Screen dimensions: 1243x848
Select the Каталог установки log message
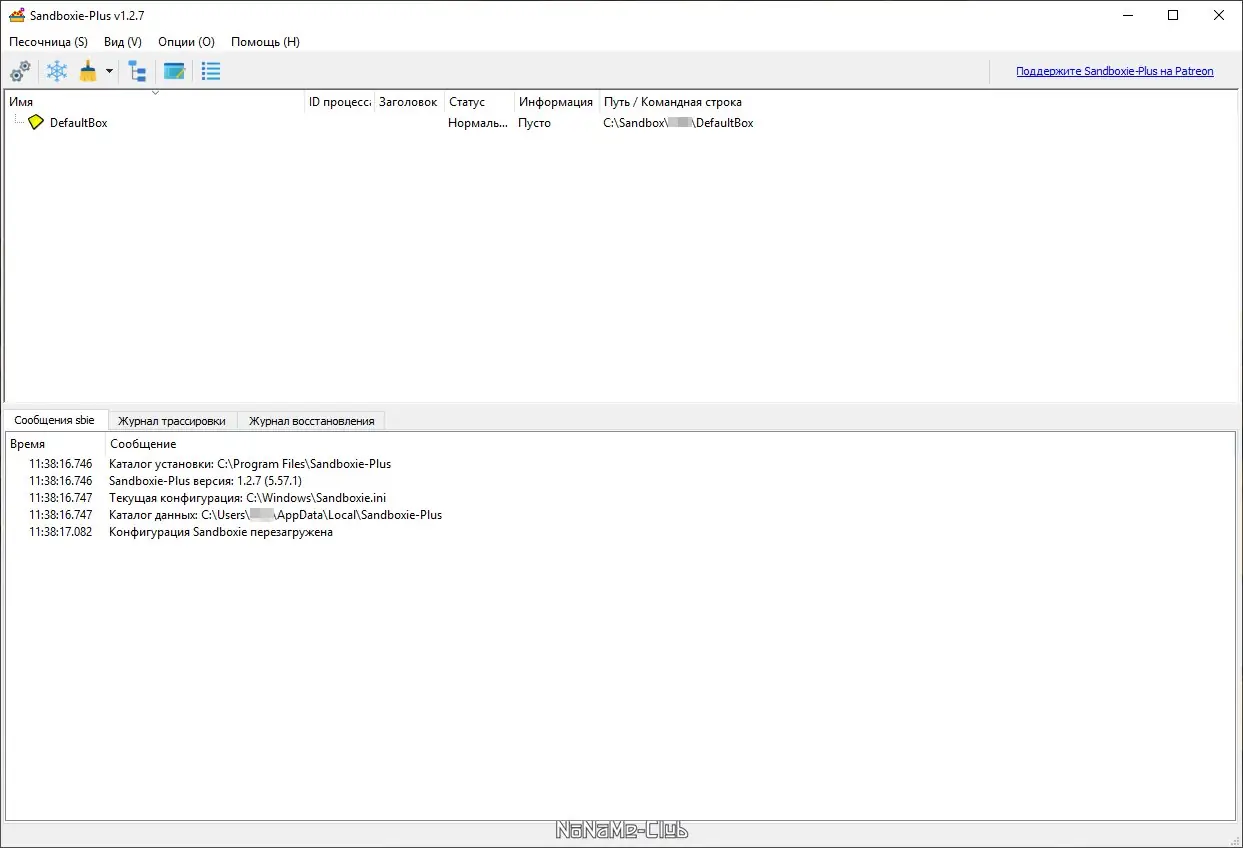coord(250,464)
